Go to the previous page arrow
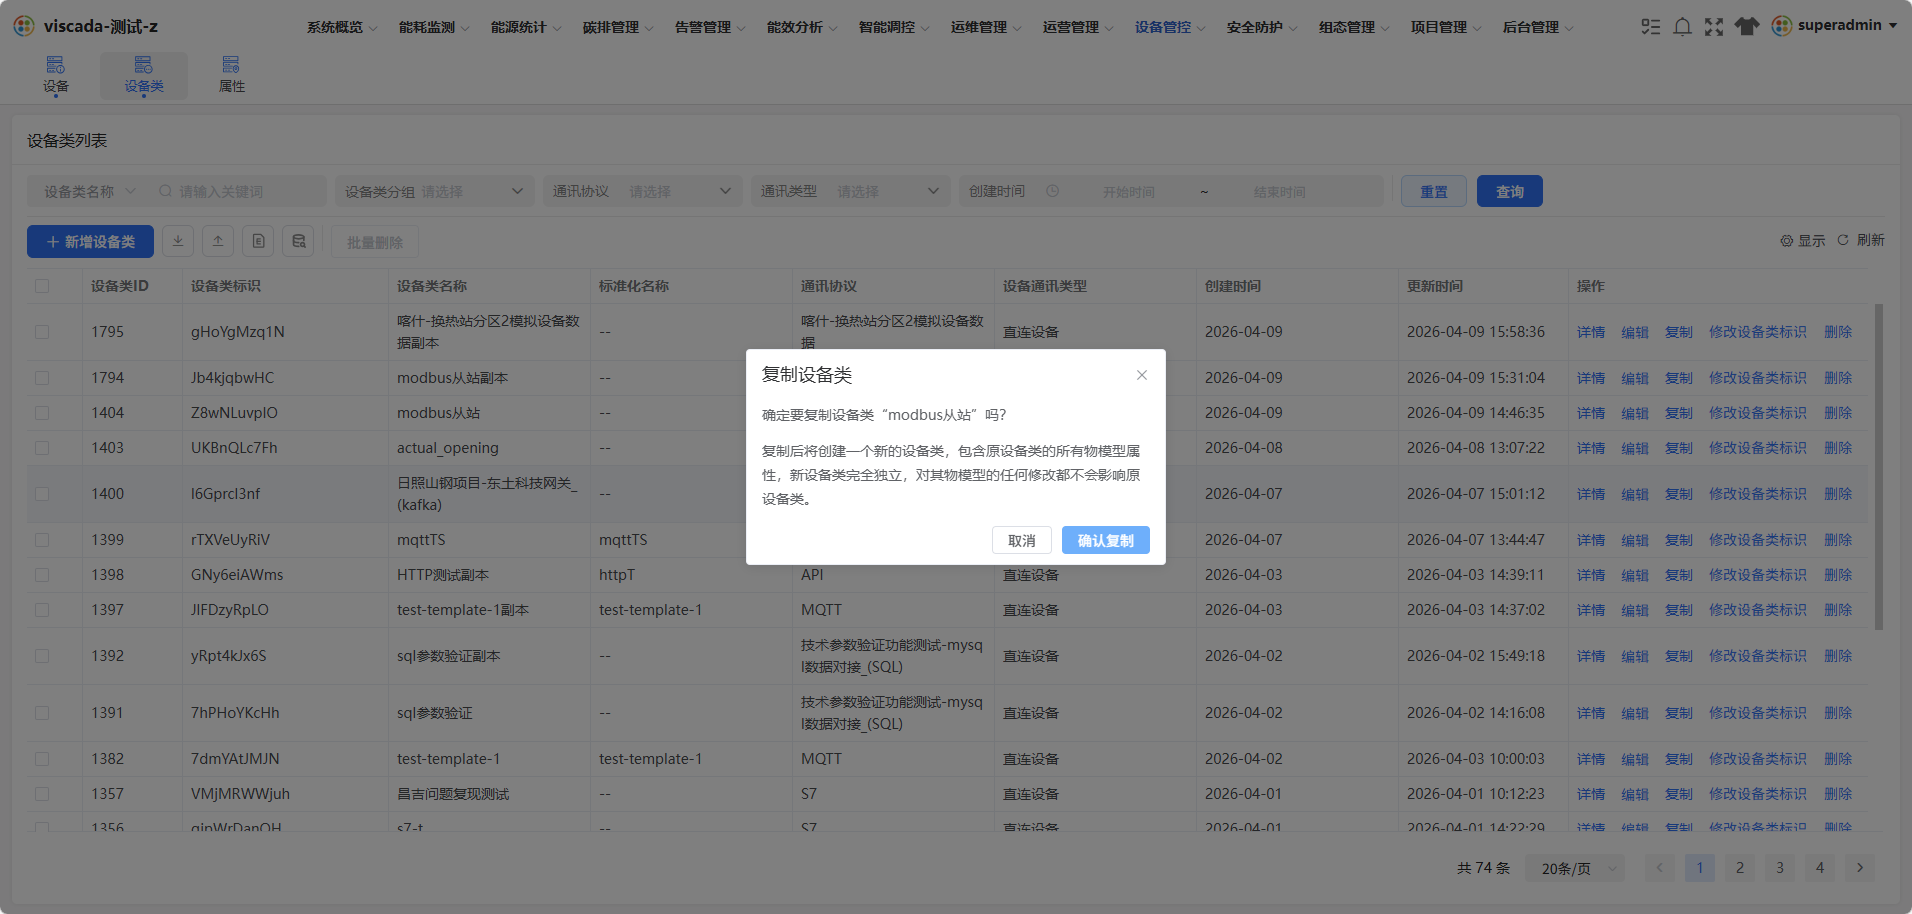This screenshot has height=914, width=1912. click(1660, 868)
